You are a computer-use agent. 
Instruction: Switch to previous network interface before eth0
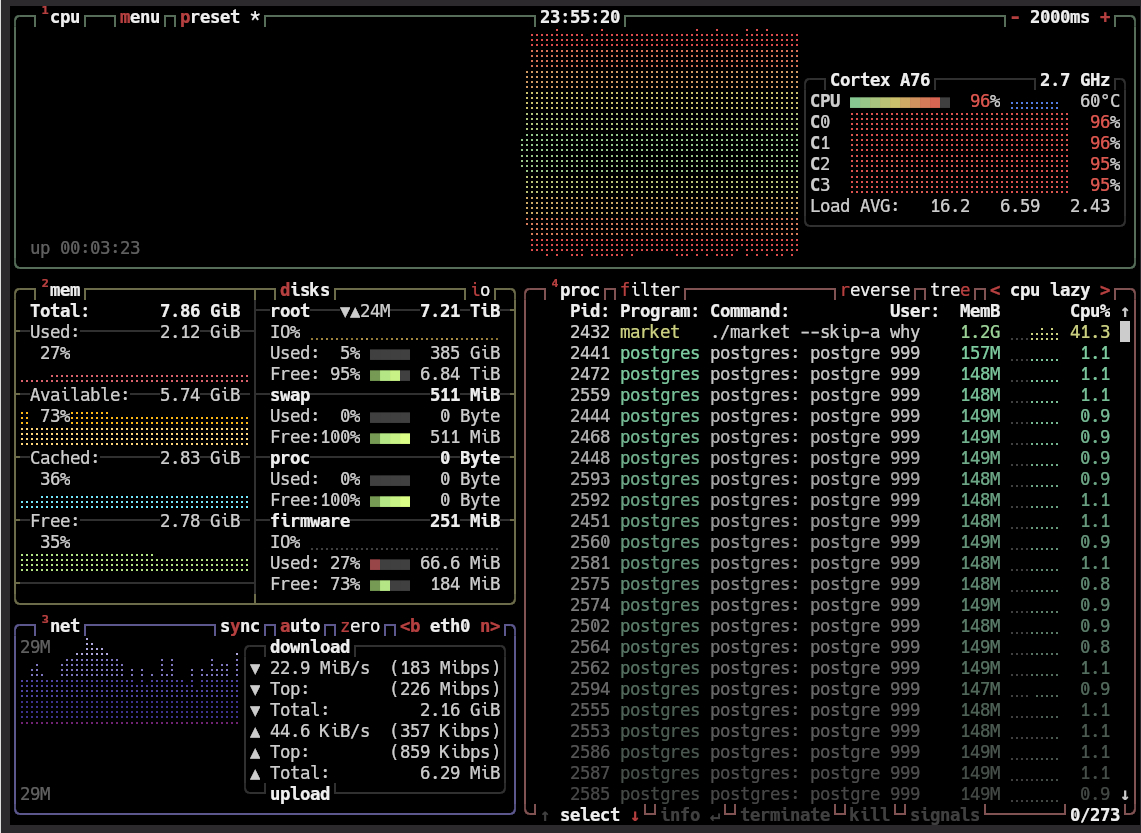pos(410,626)
